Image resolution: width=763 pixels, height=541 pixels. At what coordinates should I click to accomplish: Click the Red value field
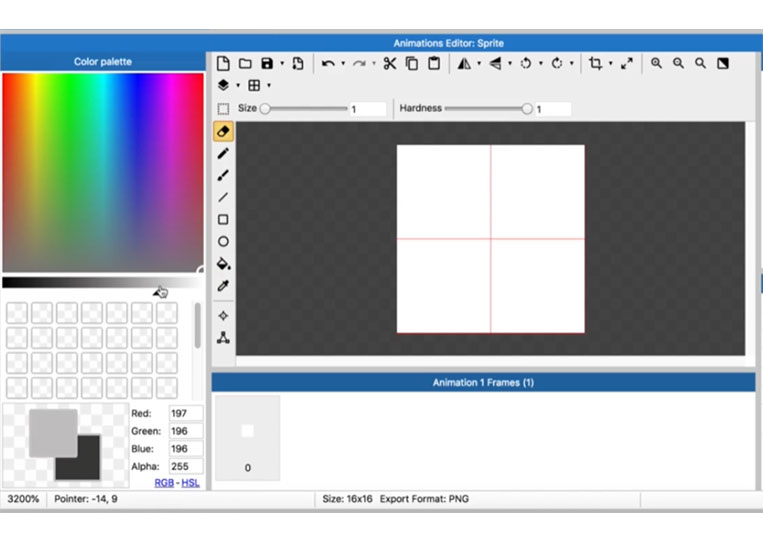coord(186,413)
